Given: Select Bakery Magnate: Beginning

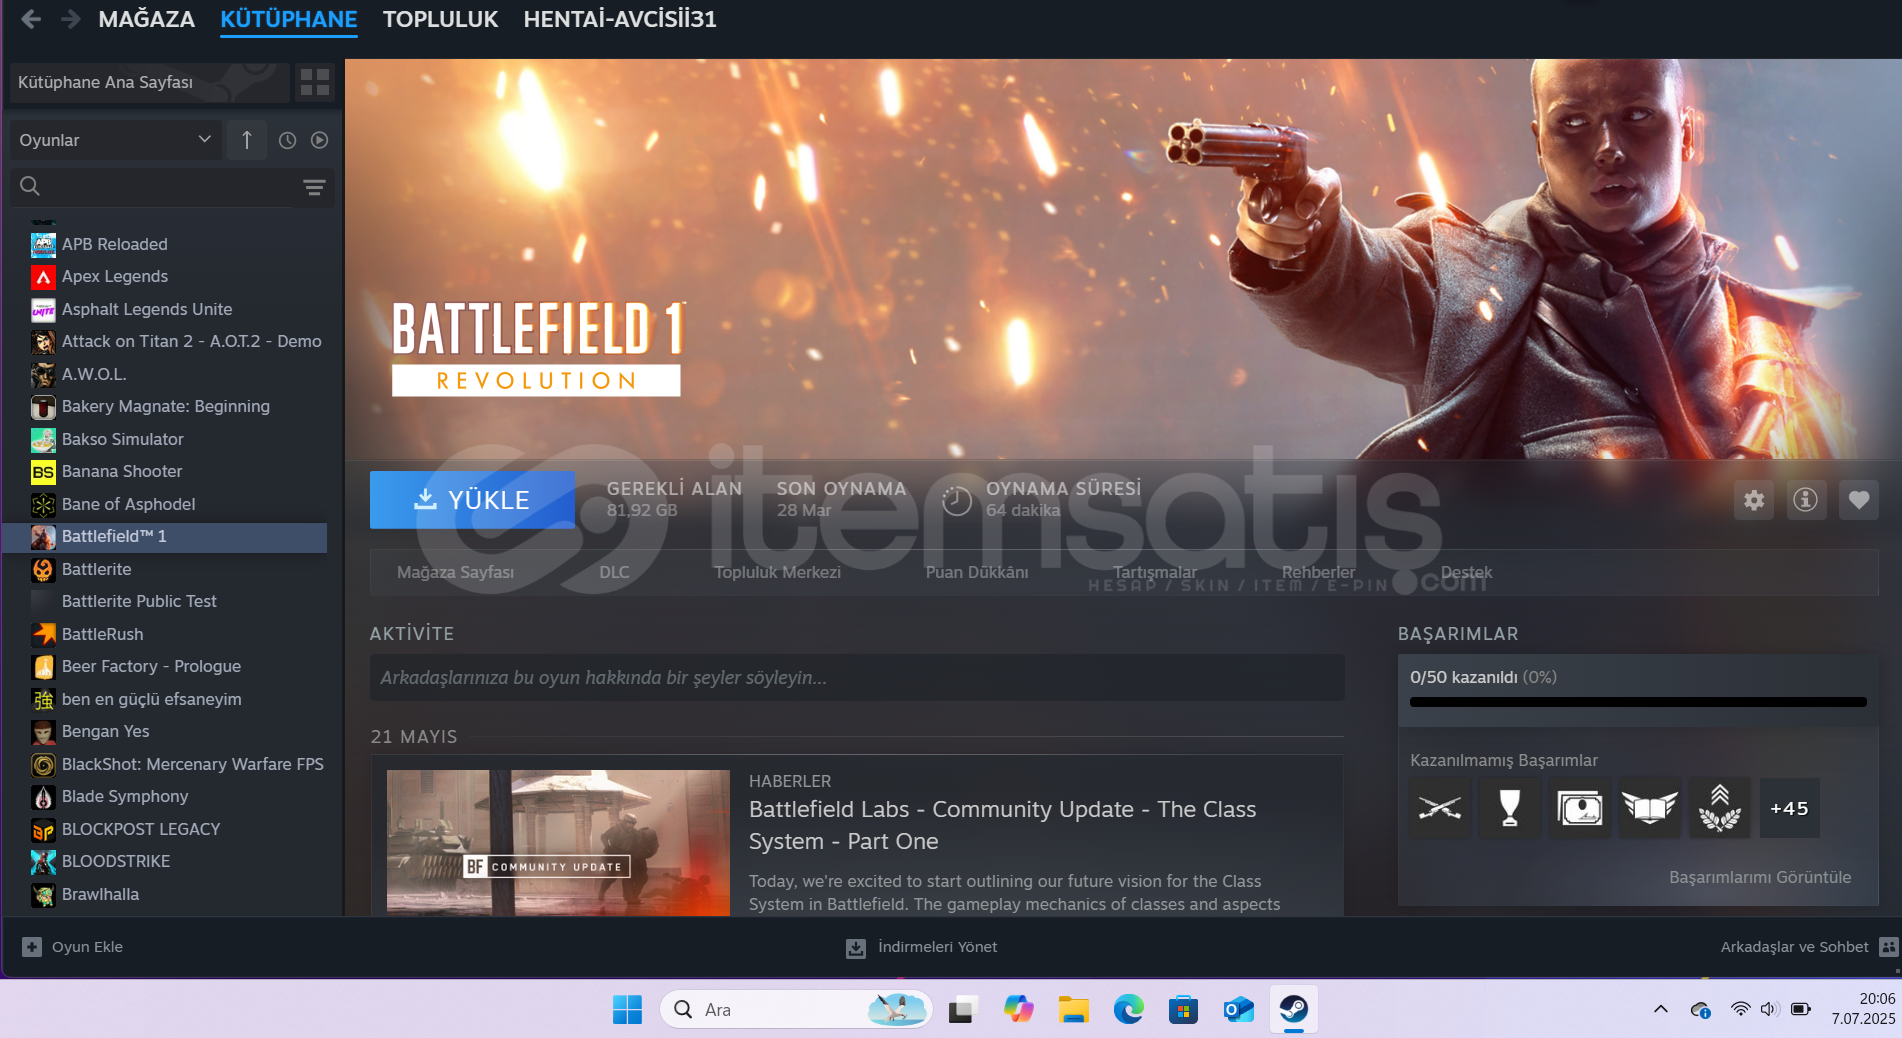Looking at the screenshot, I should click(x=165, y=406).
